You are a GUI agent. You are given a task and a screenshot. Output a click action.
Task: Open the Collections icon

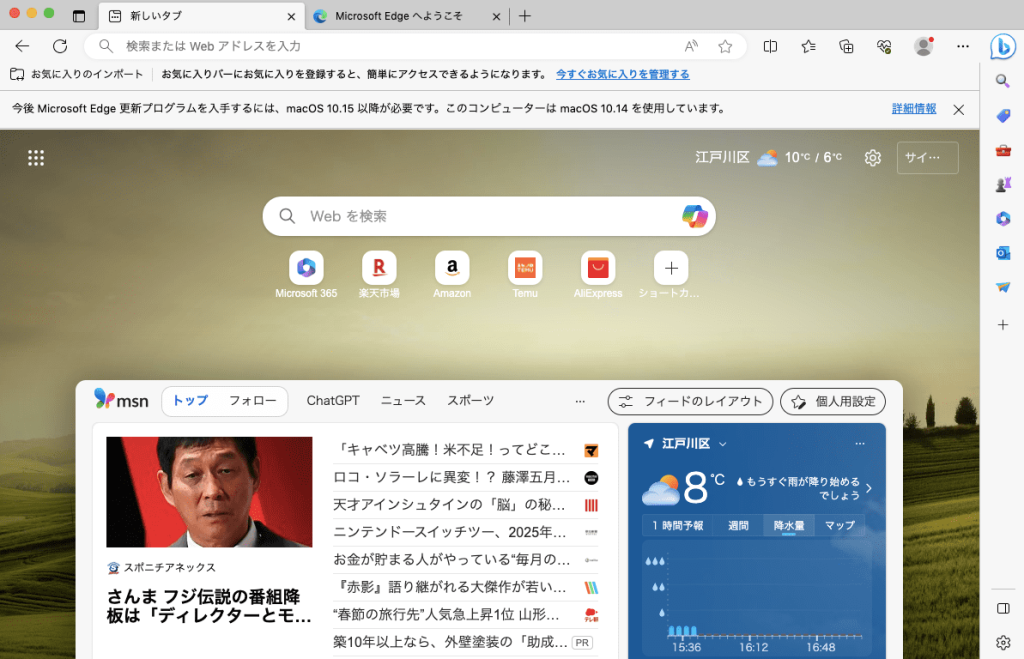point(846,46)
